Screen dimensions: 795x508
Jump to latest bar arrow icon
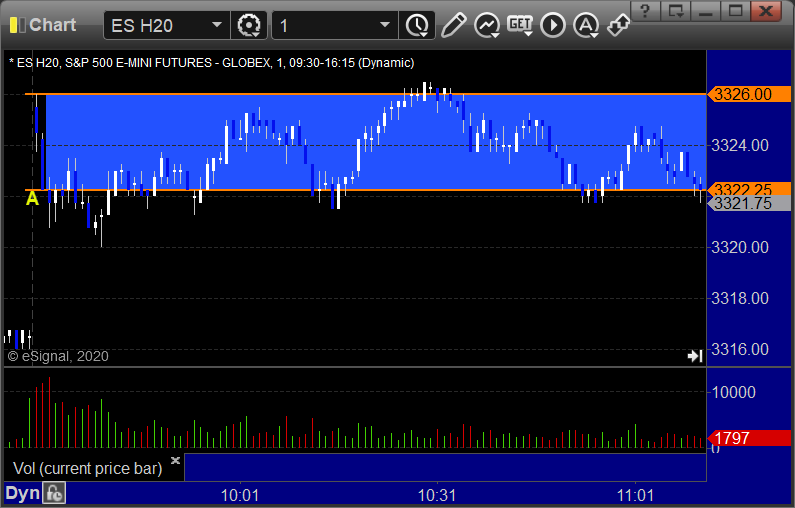pyautogui.click(x=695, y=356)
